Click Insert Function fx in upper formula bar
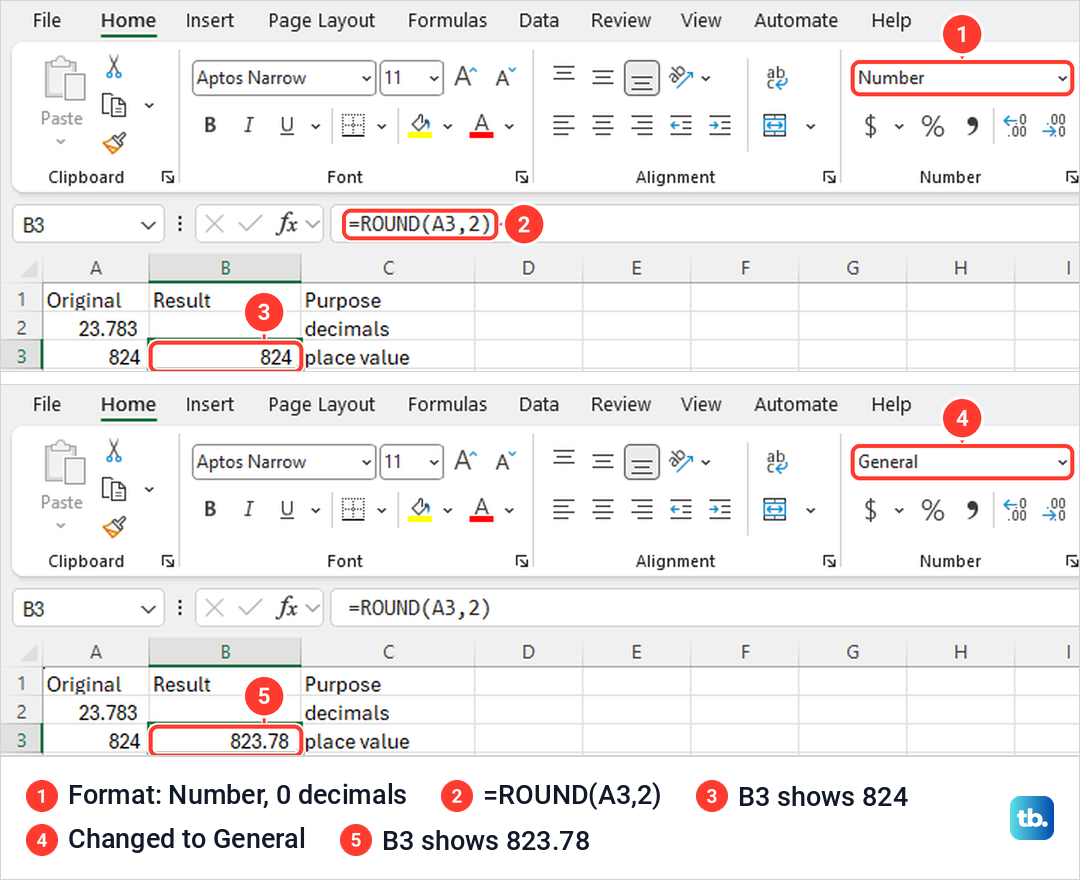The width and height of the screenshot is (1080, 880). pos(287,224)
